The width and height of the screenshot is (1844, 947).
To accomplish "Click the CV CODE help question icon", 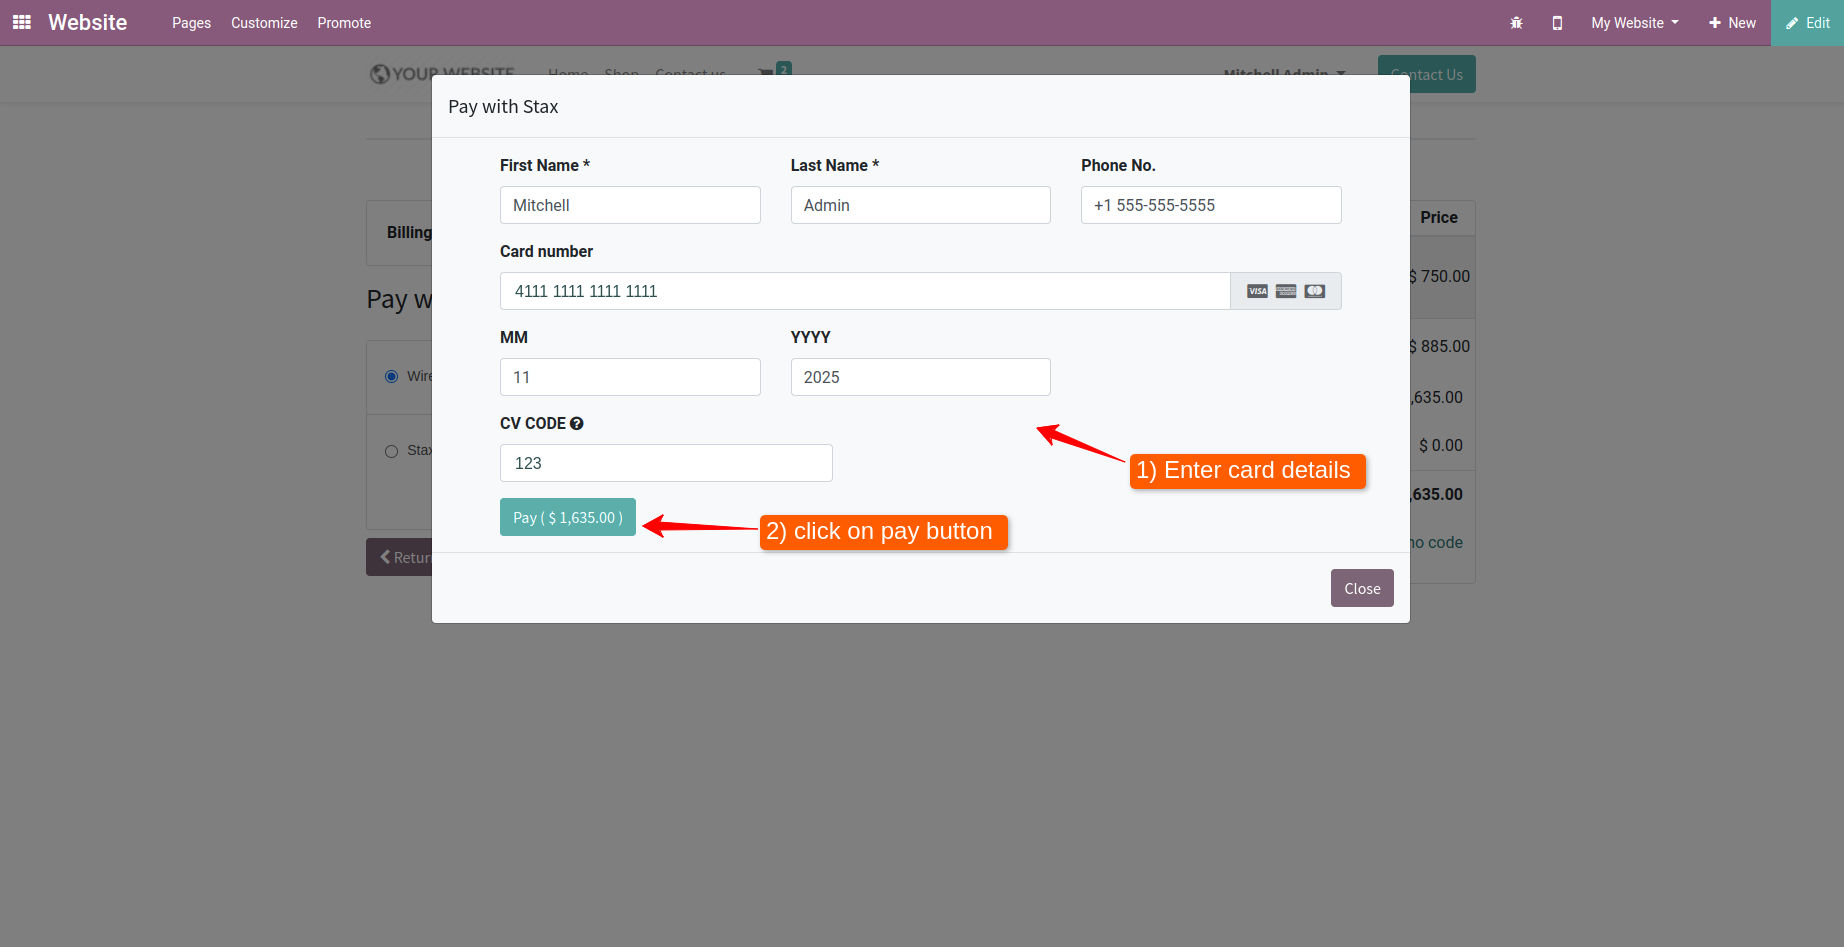I will pyautogui.click(x=577, y=423).
